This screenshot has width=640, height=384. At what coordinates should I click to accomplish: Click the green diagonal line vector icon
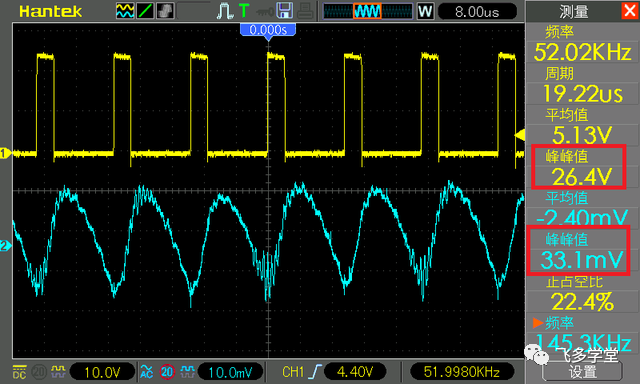click(x=145, y=11)
